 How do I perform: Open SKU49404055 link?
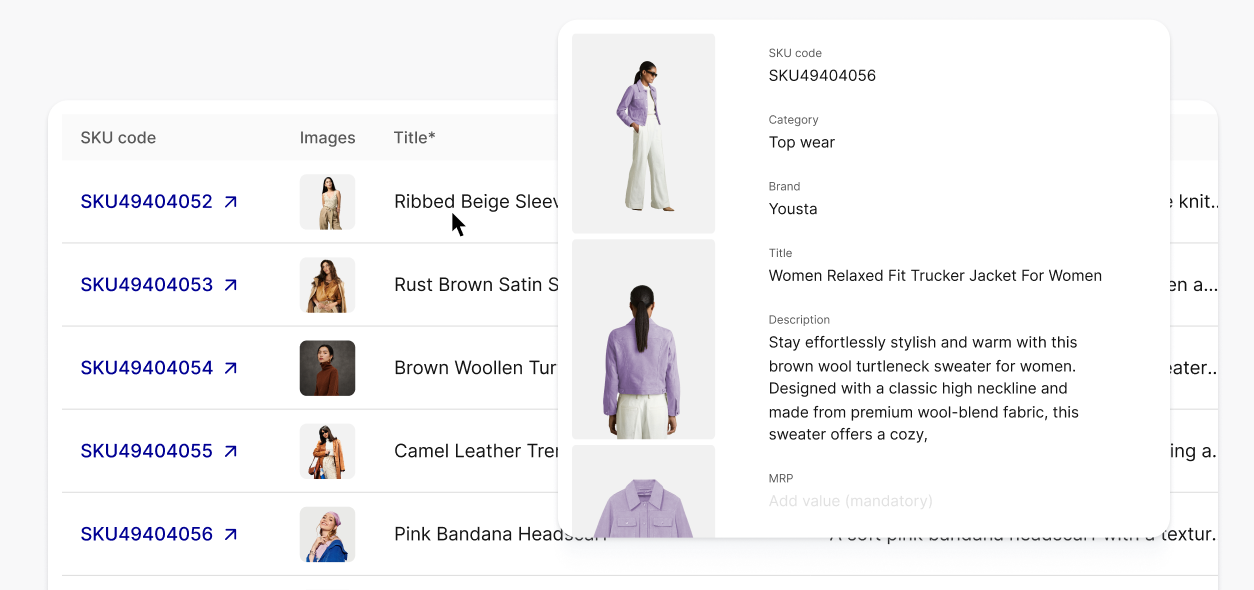pos(147,451)
